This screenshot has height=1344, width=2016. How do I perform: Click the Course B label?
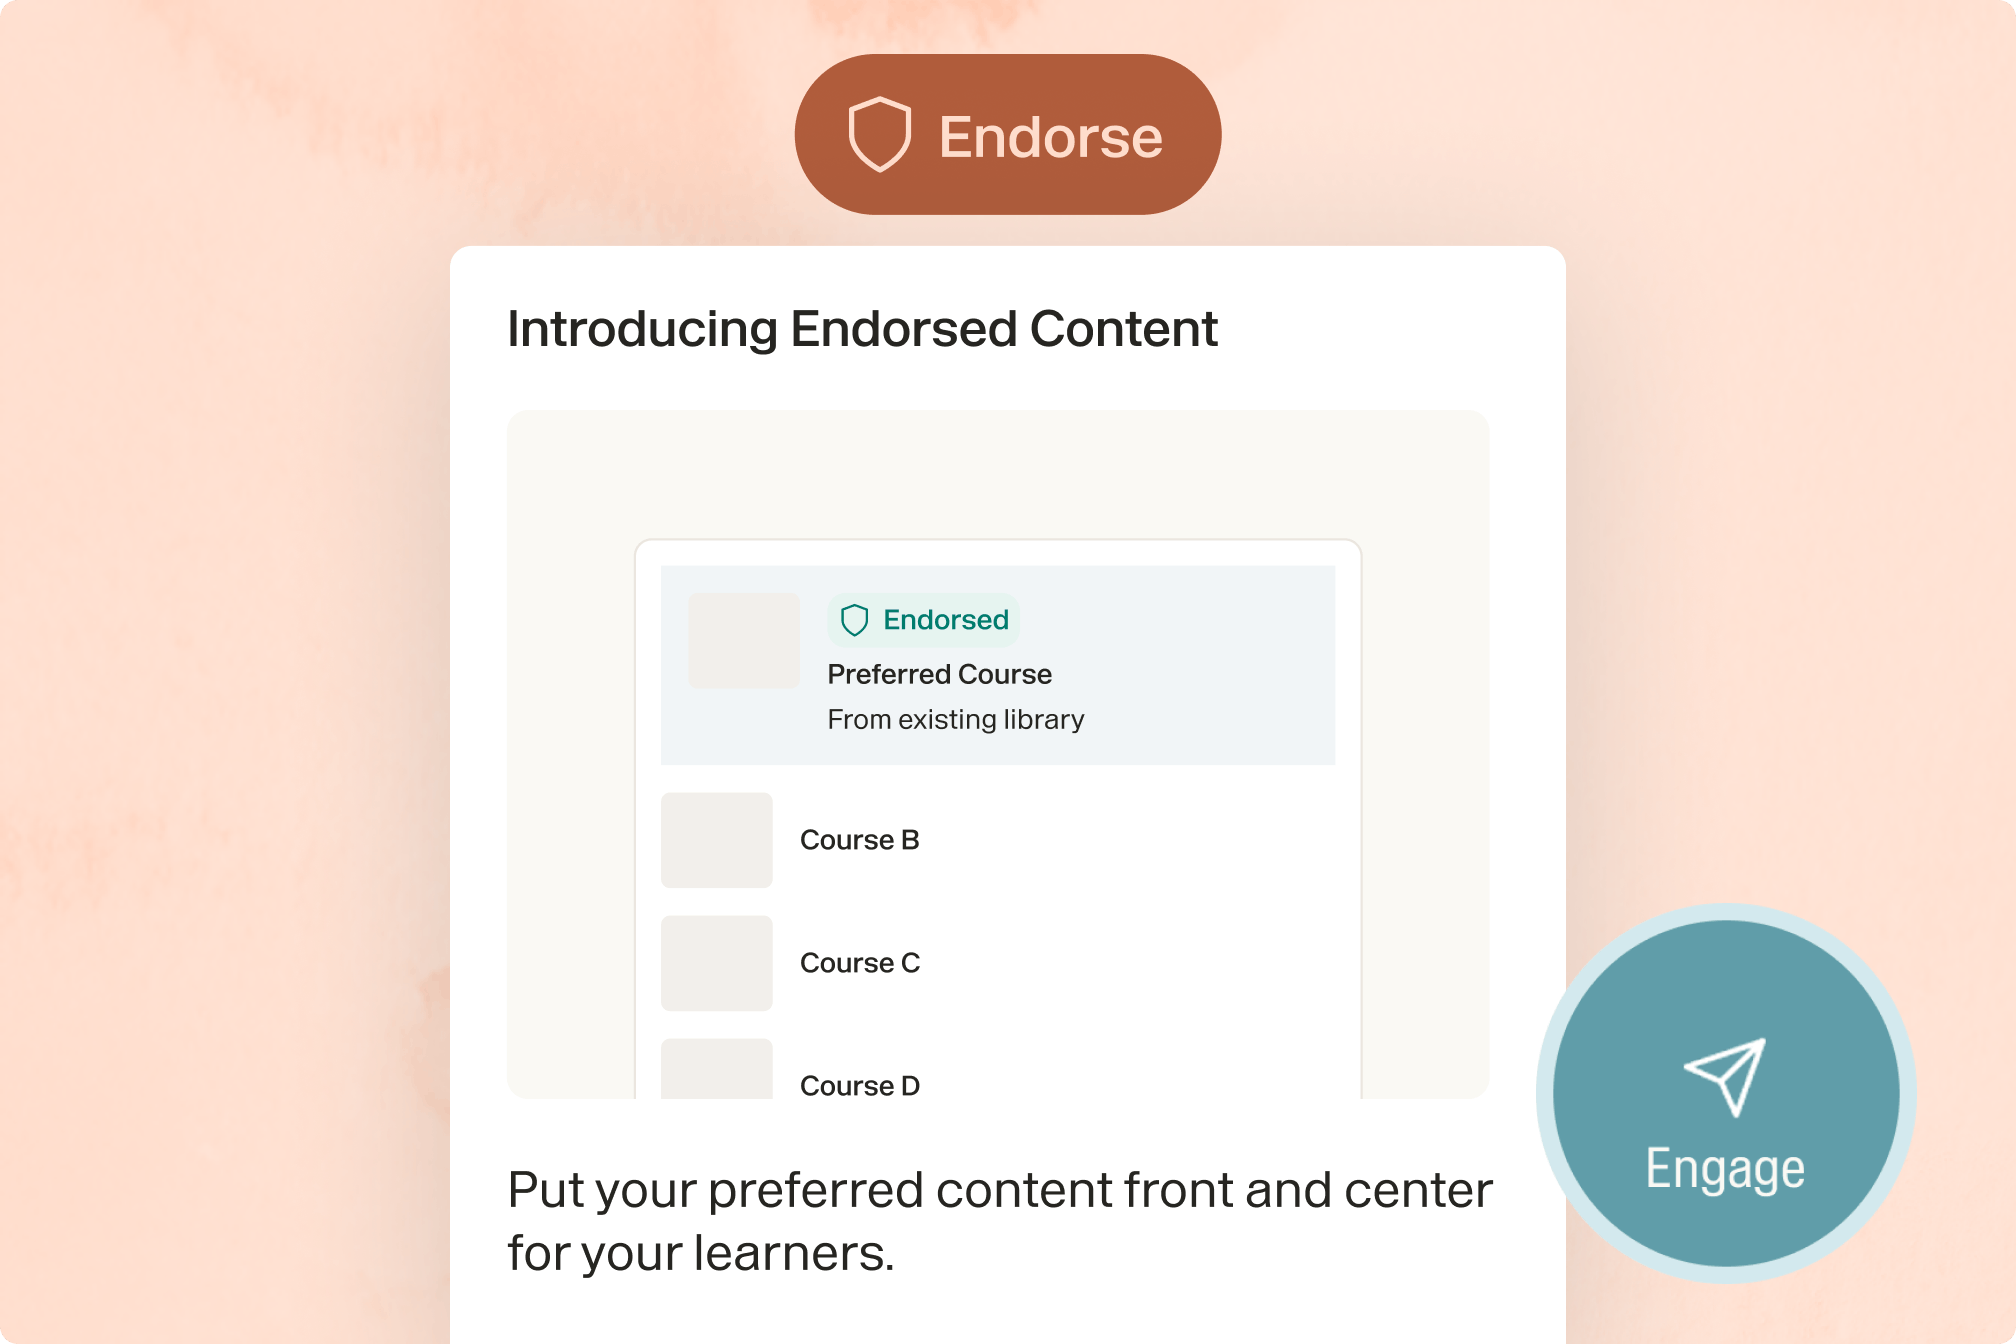click(x=859, y=840)
